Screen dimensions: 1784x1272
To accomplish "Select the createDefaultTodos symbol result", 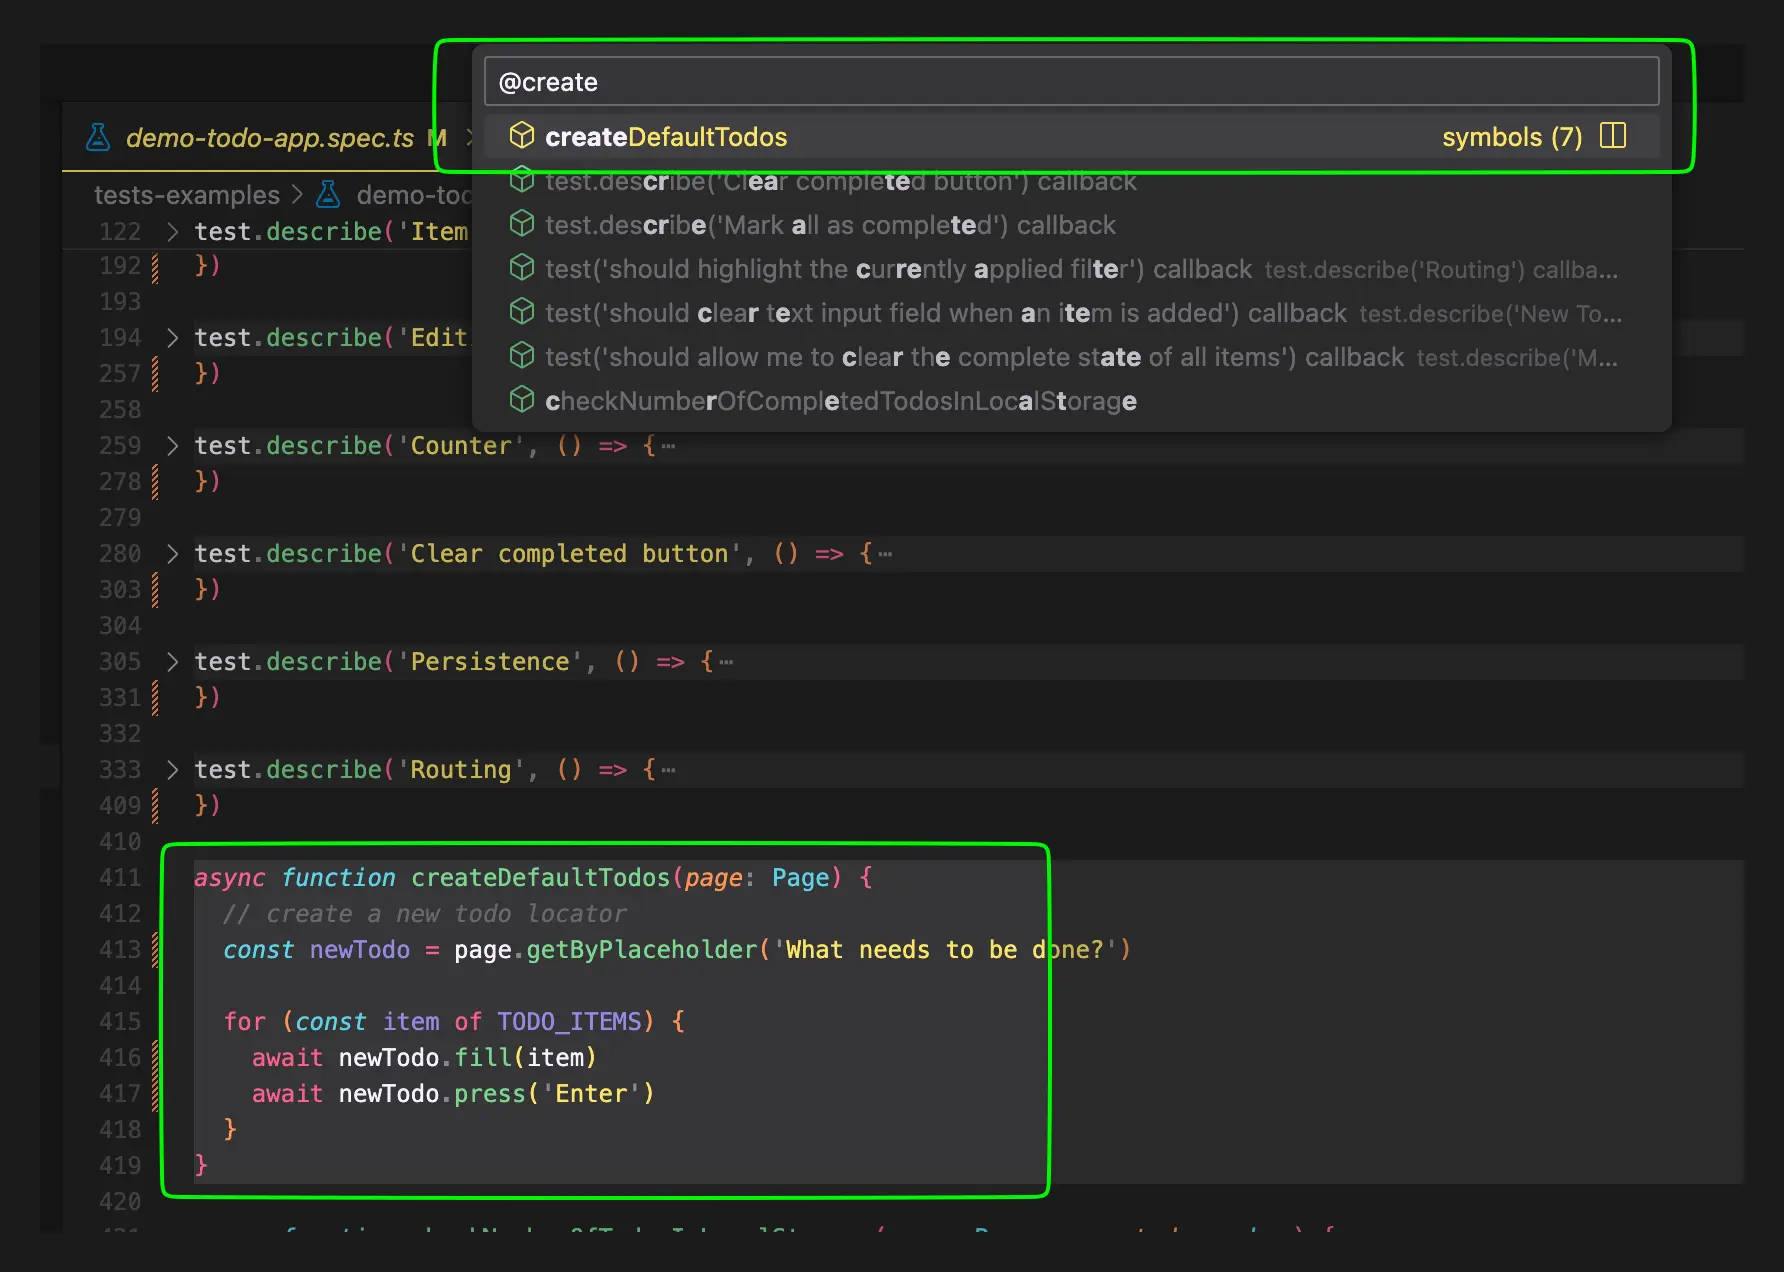I will (1071, 137).
